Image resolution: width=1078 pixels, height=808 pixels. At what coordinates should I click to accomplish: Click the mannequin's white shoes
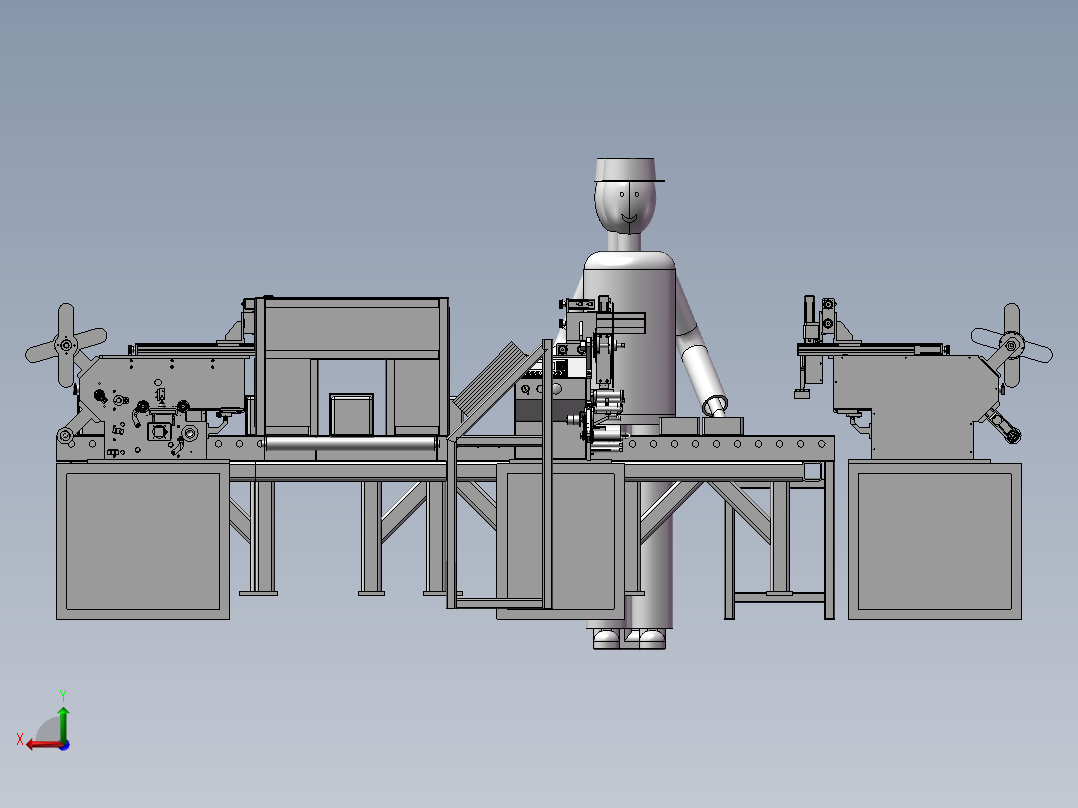[629, 638]
